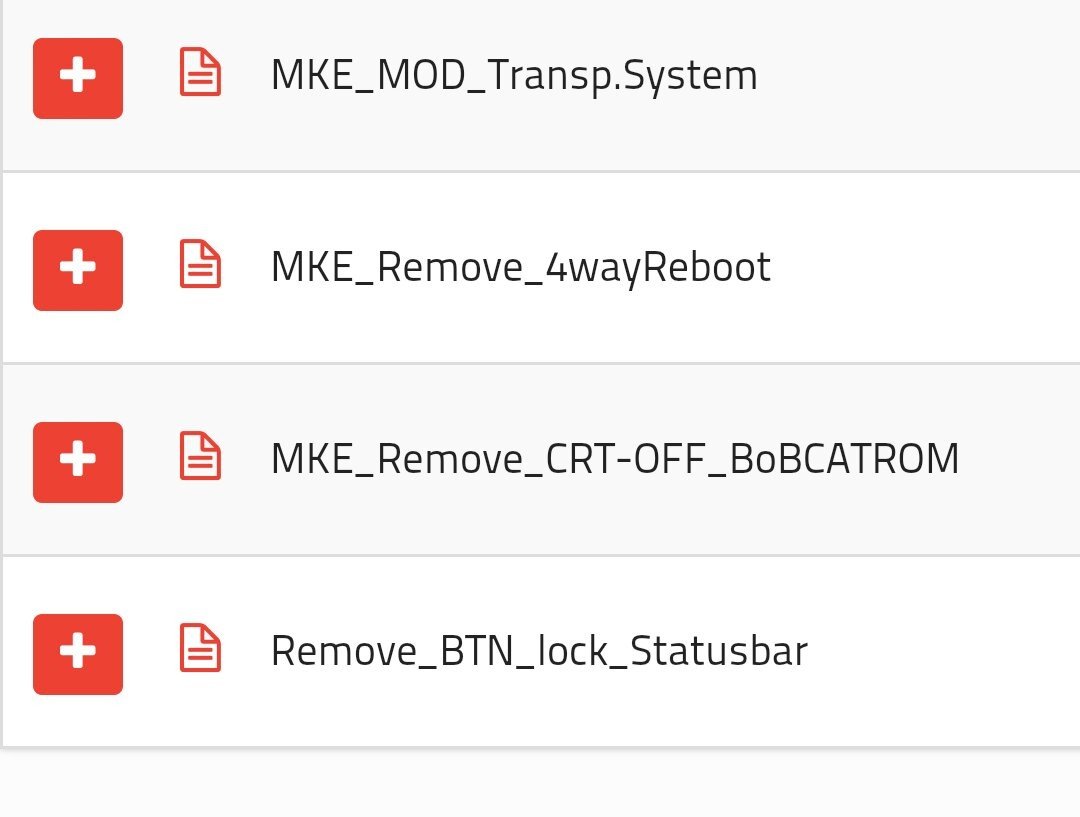1080x817 pixels.
Task: Click the file icon for MKE_Remove_CRT-OFF_BoBCATROM
Action: [x=200, y=455]
